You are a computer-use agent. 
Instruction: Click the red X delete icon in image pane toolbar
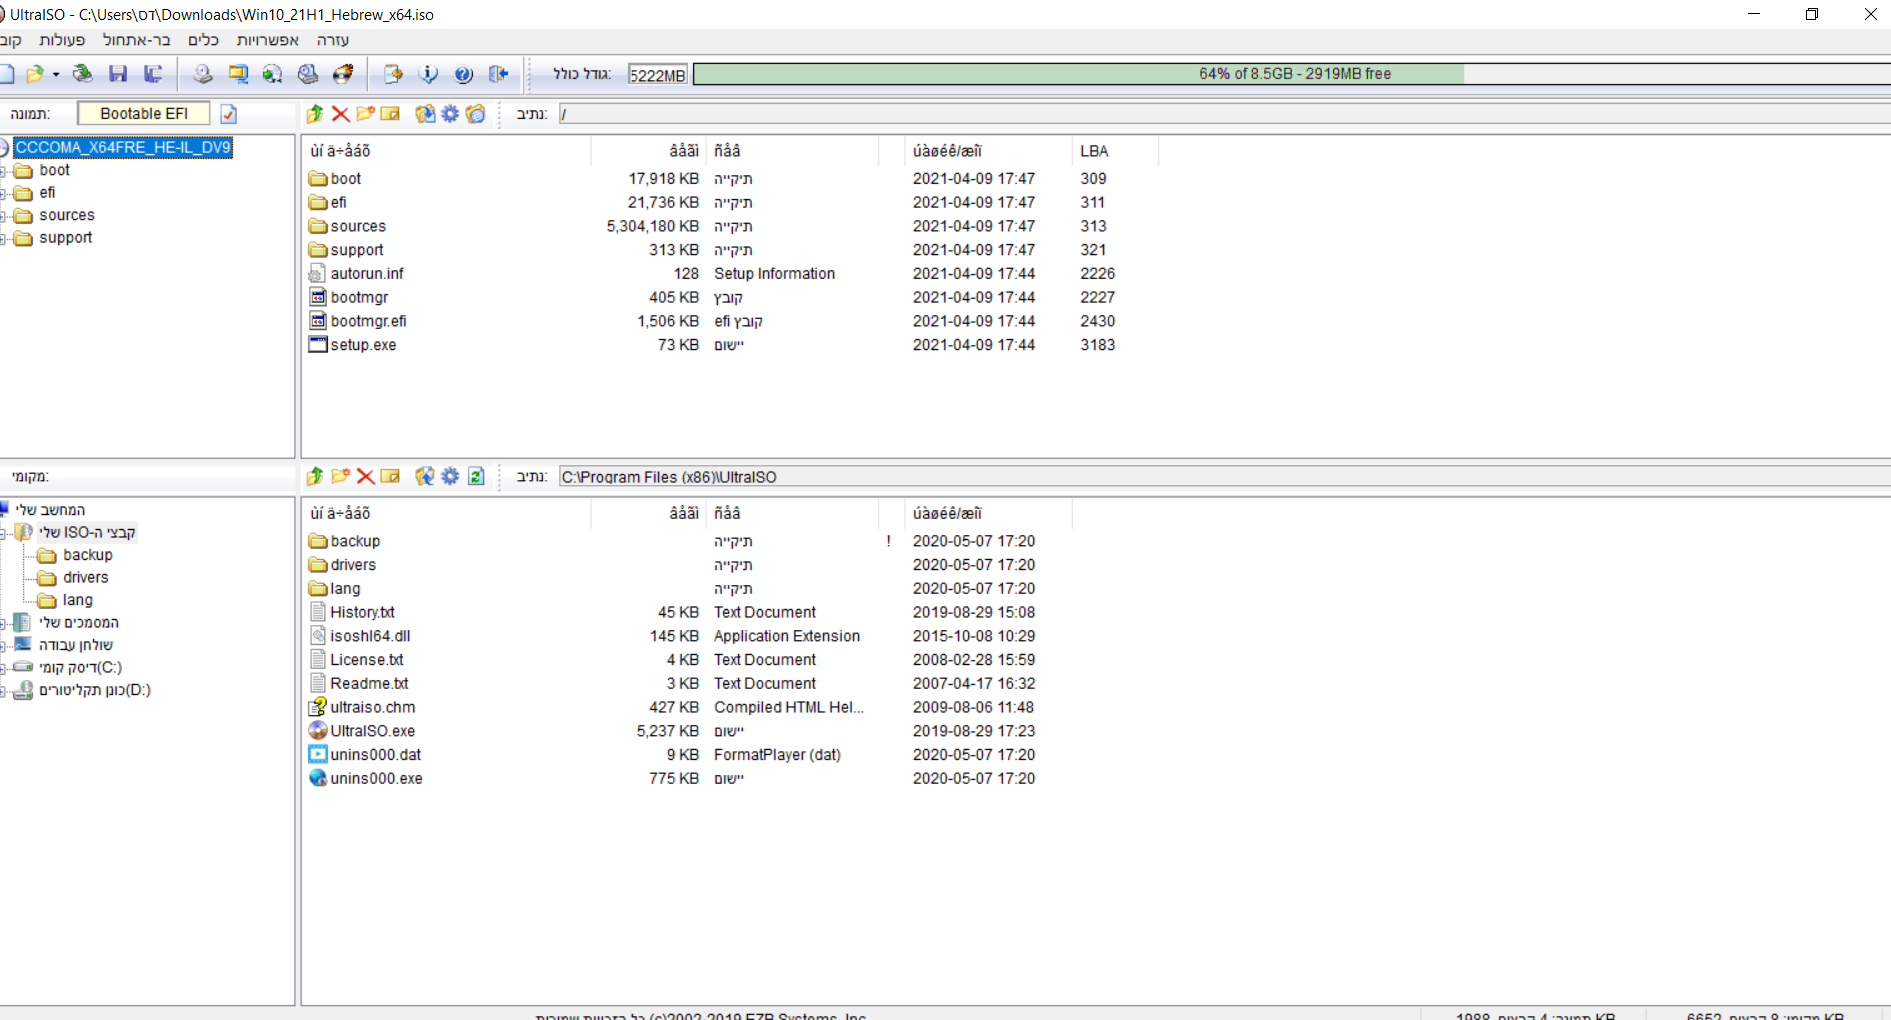pos(340,114)
